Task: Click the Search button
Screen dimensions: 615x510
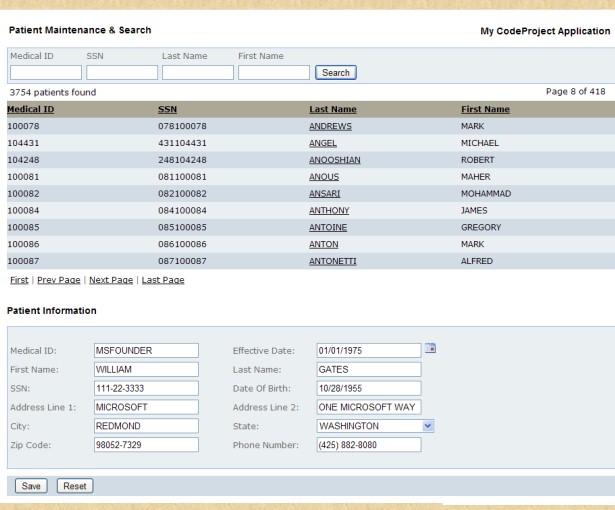Action: [x=336, y=73]
